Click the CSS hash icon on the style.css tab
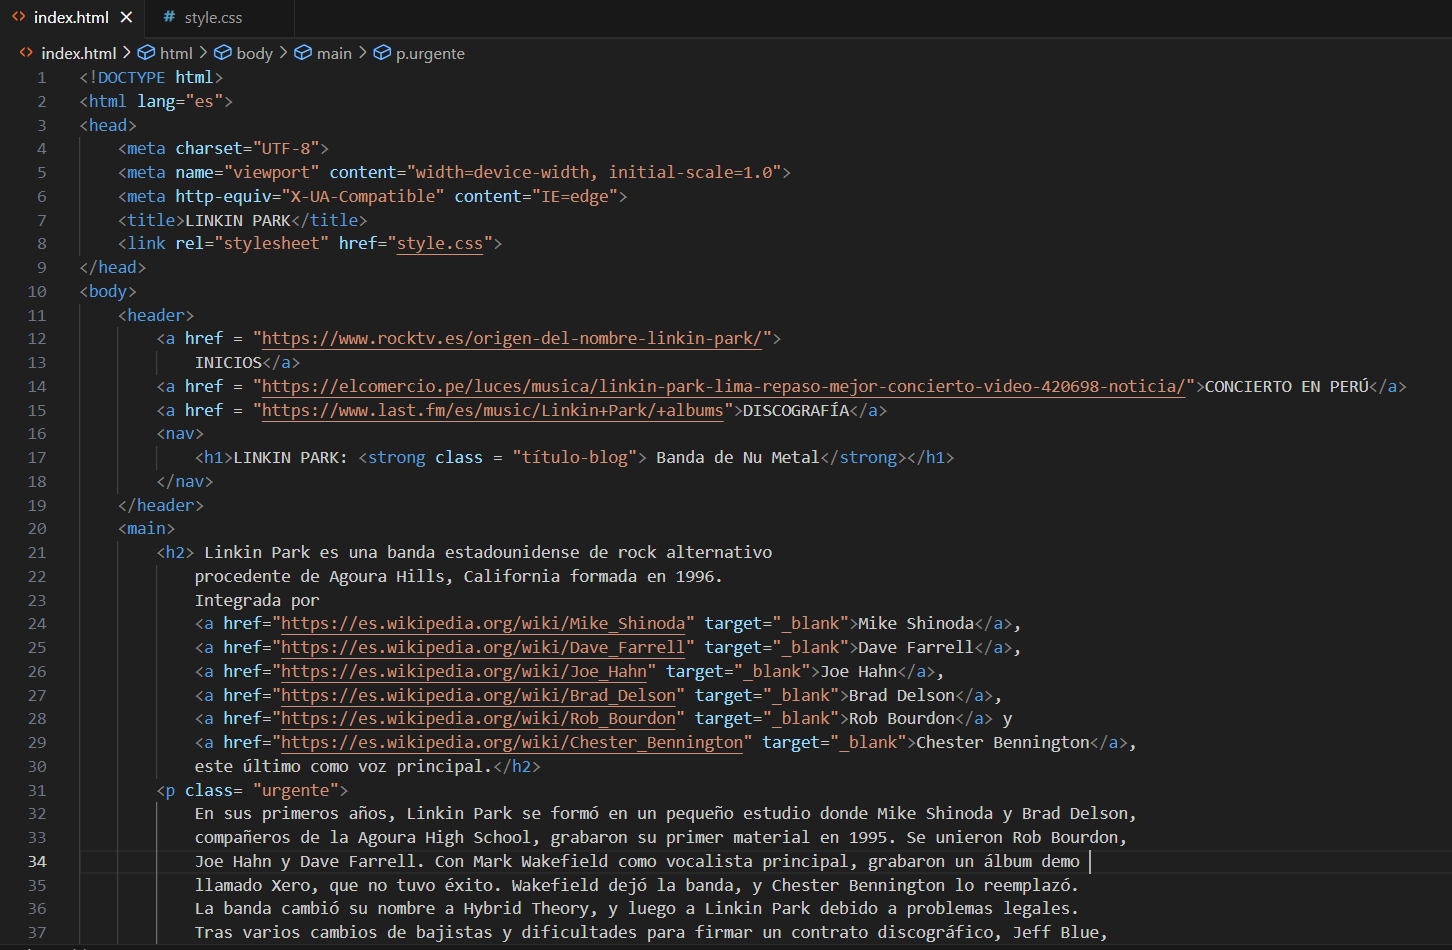The image size is (1452, 950). pos(169,17)
